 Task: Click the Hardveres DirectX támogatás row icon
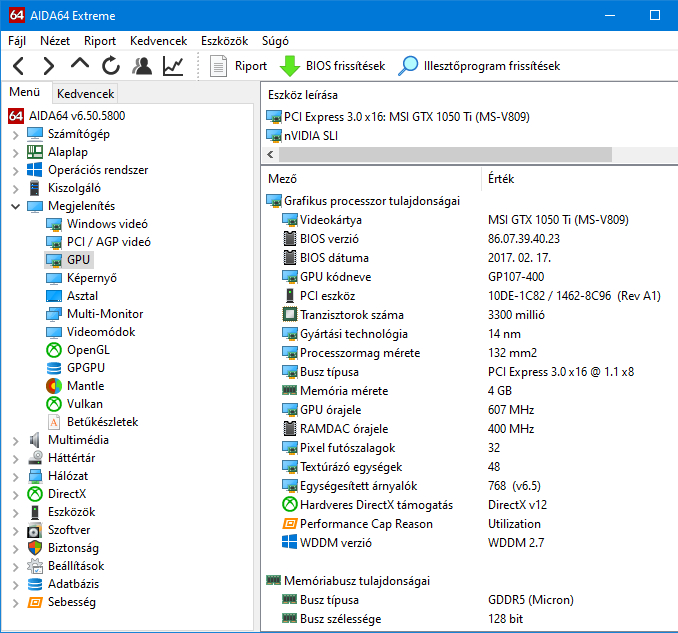pyautogui.click(x=290, y=505)
